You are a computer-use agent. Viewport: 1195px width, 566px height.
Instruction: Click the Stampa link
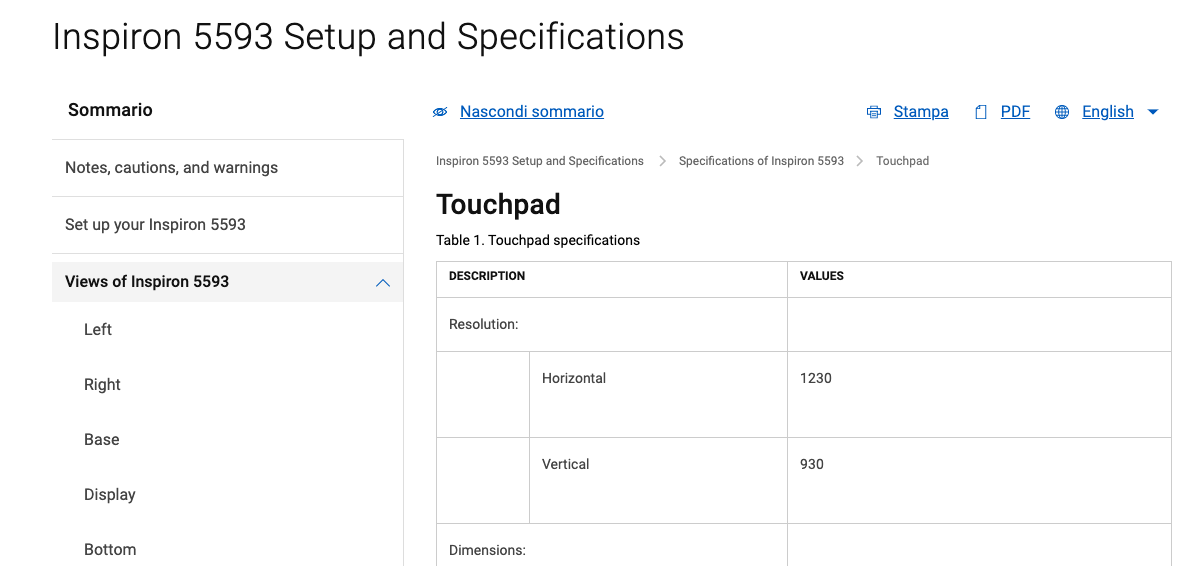tap(921, 112)
